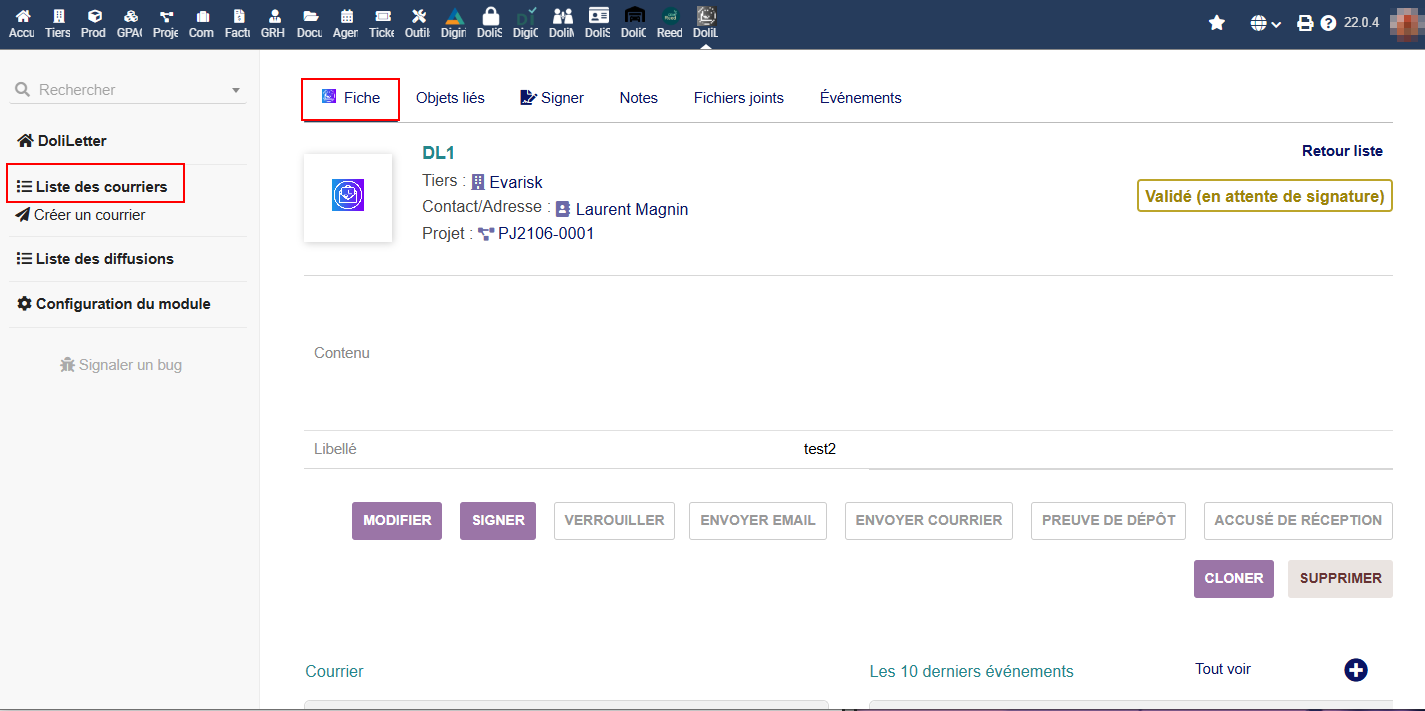Screen dimensions: 1425x711
Task: Open the Projets module icon
Action: [x=165, y=23]
